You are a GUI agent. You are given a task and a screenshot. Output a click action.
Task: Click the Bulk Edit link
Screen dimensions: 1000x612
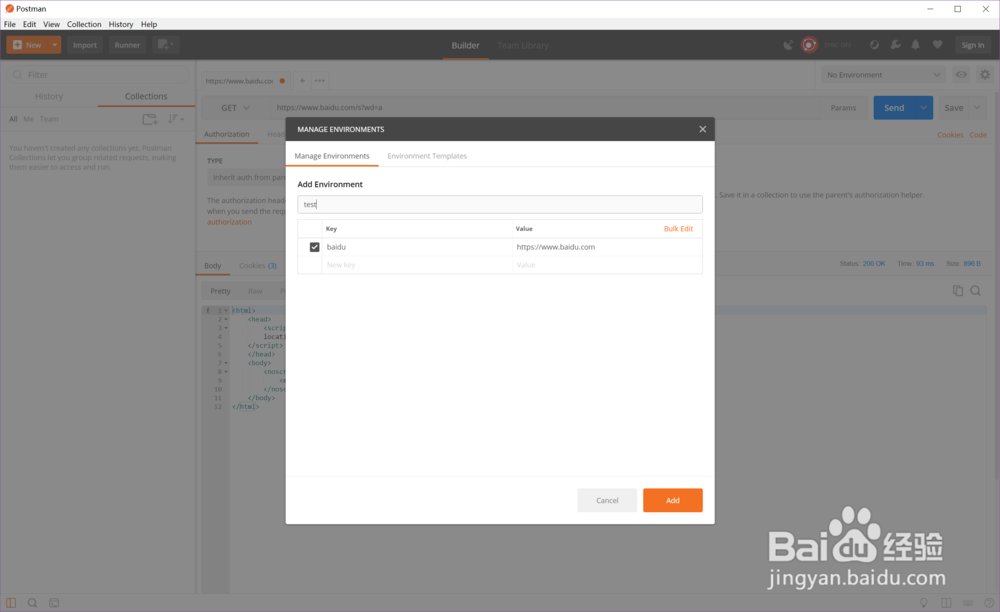click(x=678, y=228)
